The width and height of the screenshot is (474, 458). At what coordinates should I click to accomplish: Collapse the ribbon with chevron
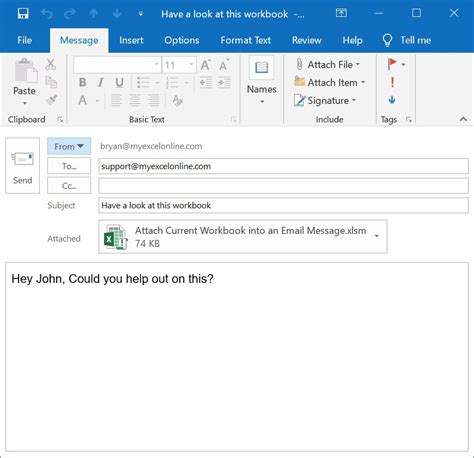pos(463,119)
